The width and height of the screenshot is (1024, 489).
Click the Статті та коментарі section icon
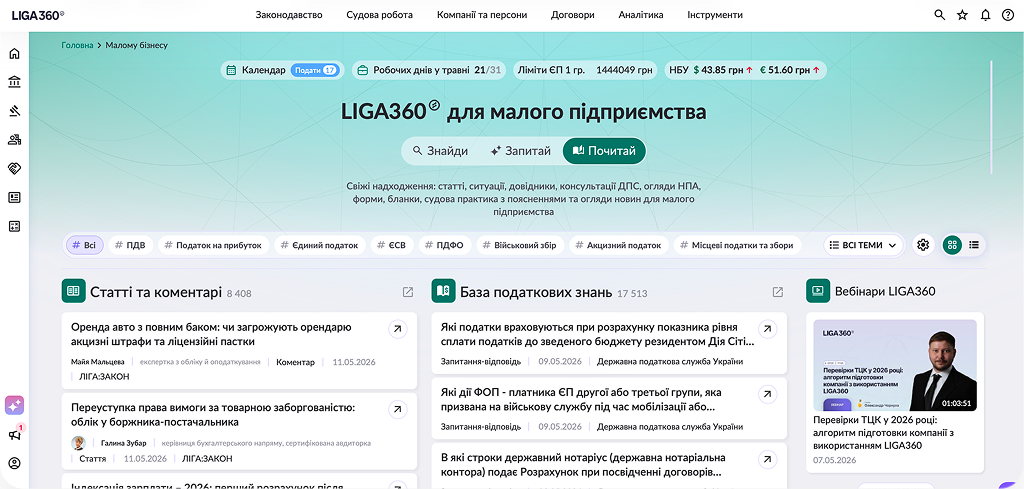click(74, 291)
